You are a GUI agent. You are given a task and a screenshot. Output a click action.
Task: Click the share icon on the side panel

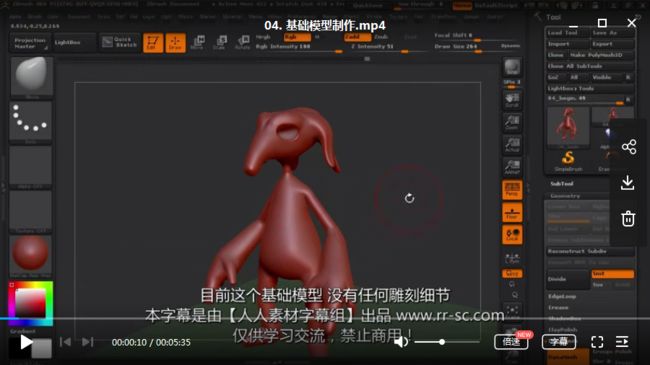tap(628, 147)
